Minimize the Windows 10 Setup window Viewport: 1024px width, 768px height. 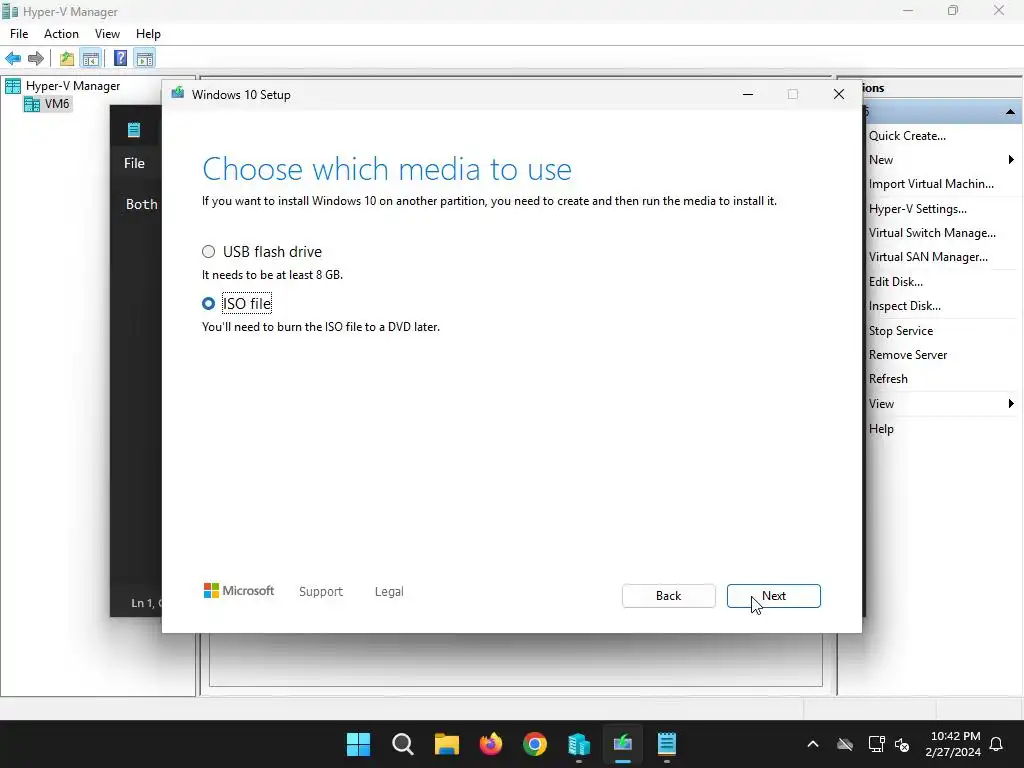point(748,95)
